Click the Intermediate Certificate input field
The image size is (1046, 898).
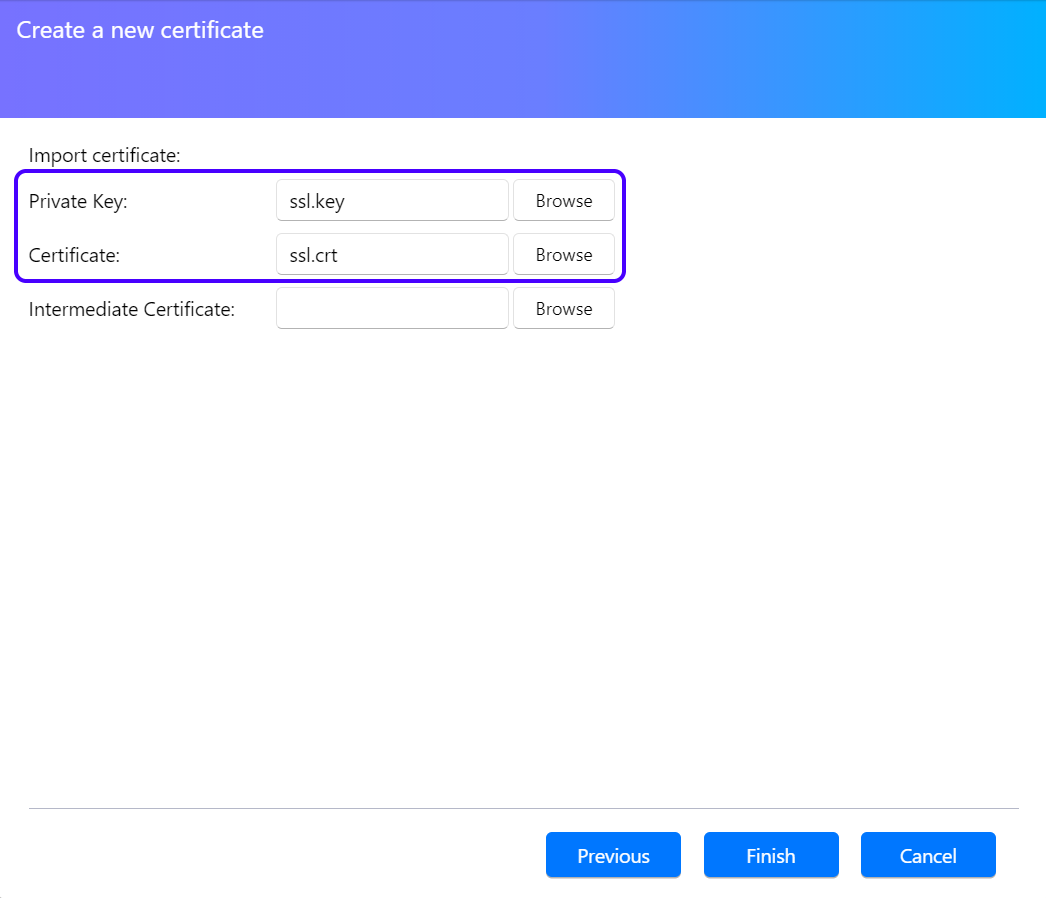392,308
